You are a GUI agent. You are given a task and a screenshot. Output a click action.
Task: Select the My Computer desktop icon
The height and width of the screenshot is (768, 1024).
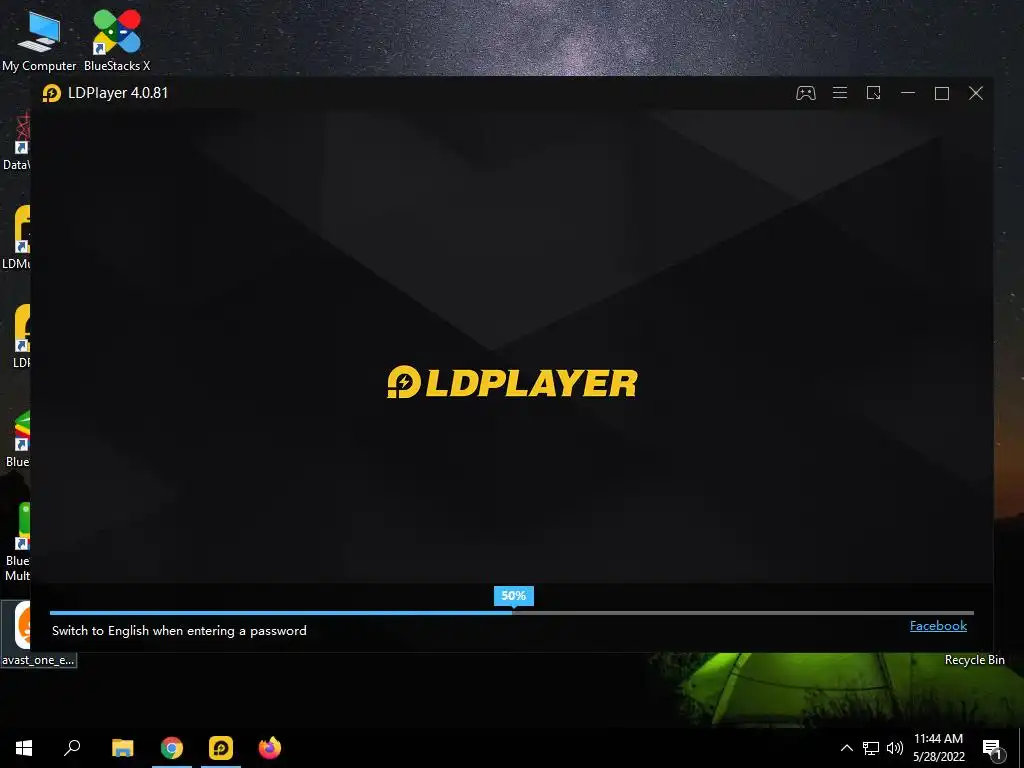[39, 40]
